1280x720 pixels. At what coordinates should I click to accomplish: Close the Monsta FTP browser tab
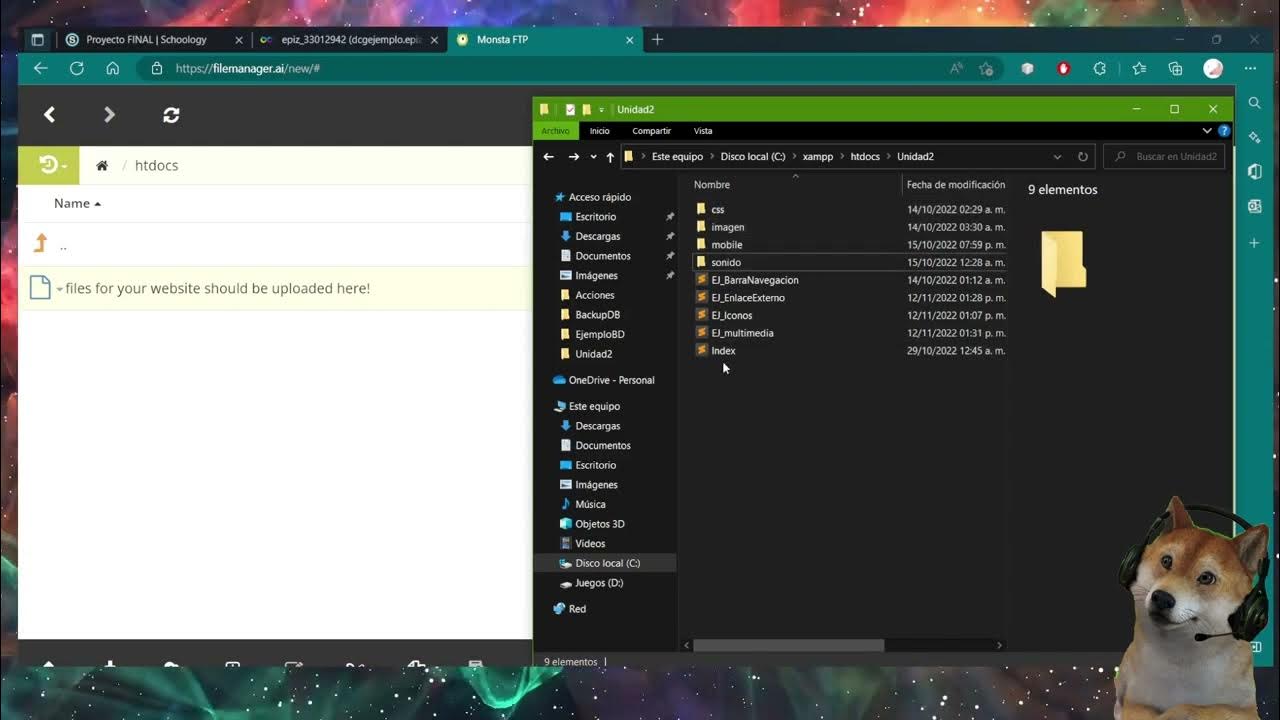[x=629, y=40]
